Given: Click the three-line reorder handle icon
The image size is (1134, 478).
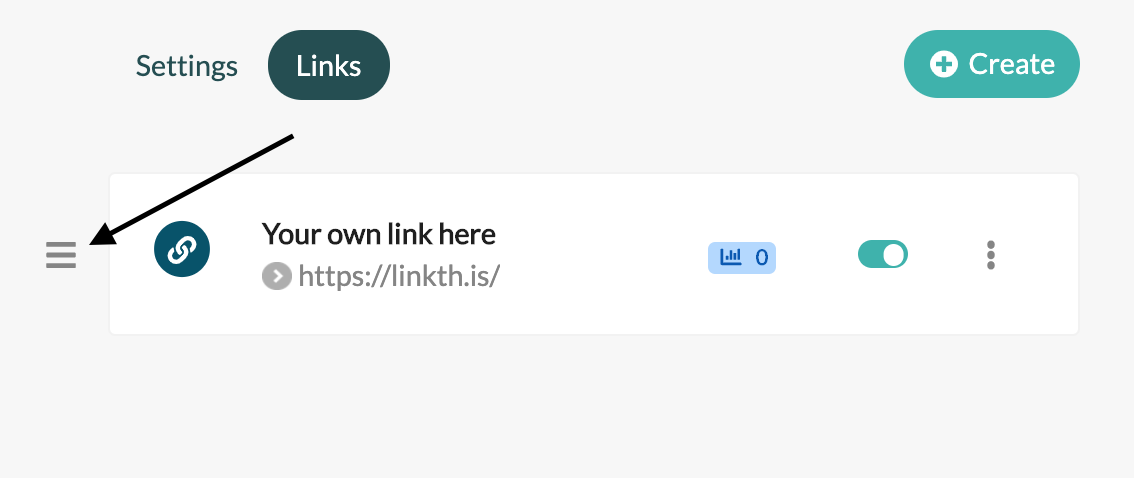Looking at the screenshot, I should pyautogui.click(x=61, y=255).
